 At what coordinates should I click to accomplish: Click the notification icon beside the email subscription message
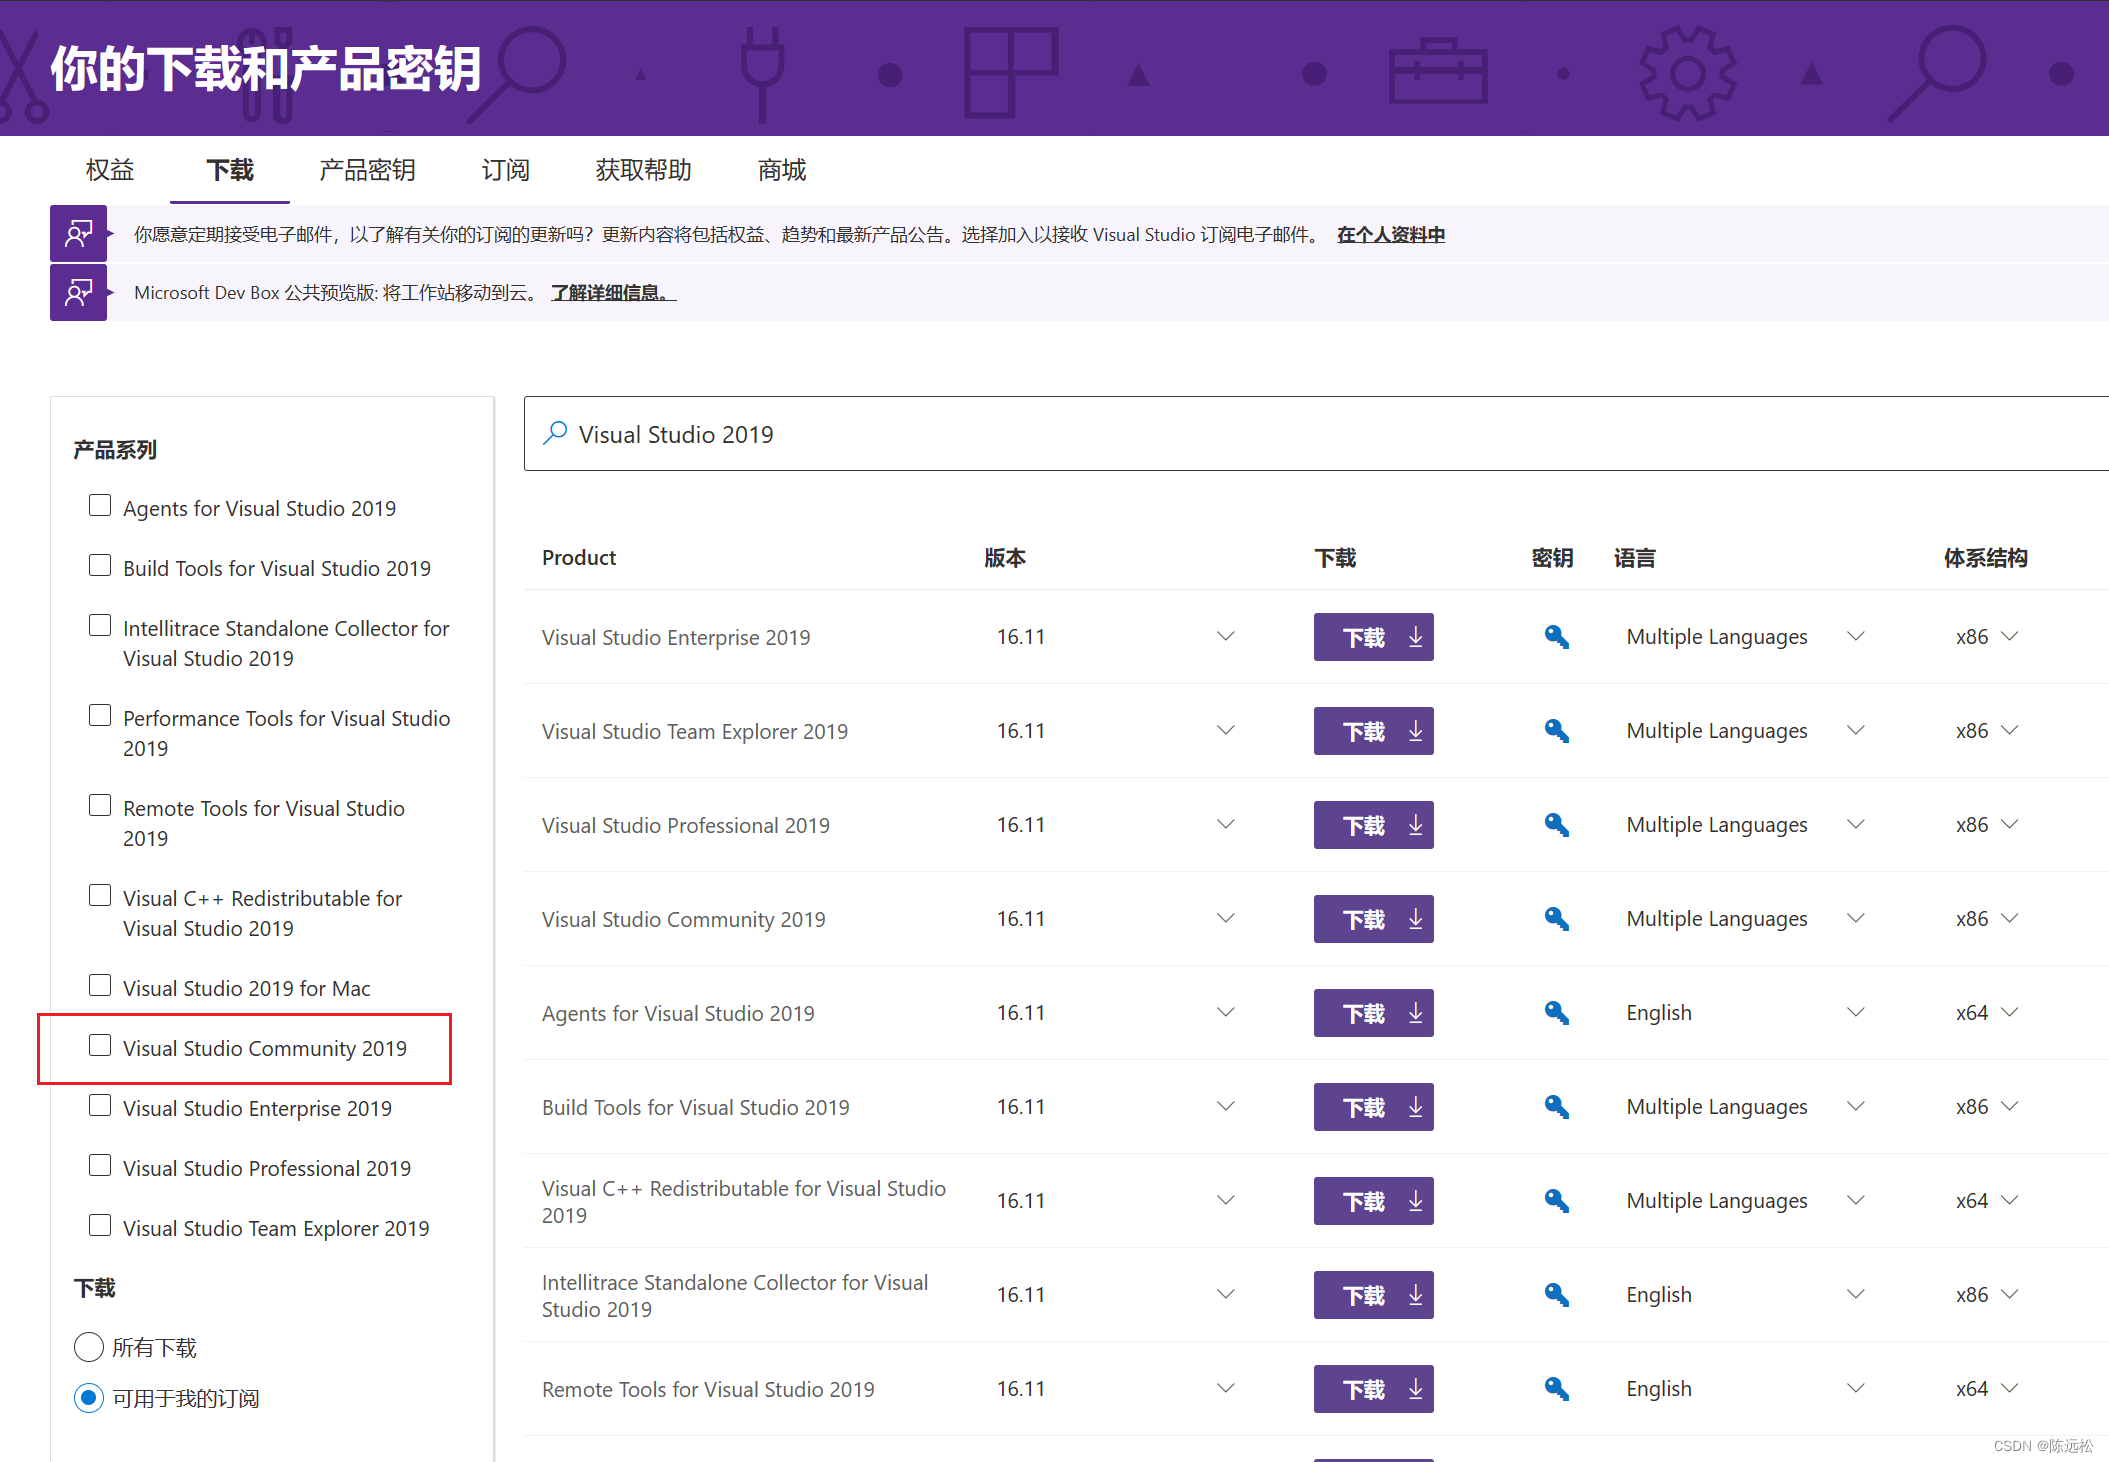78,234
